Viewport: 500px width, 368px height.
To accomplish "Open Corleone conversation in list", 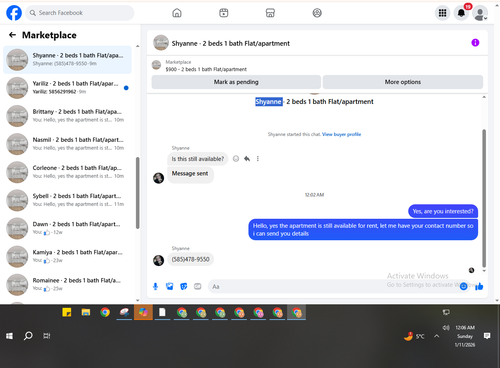I will (x=67, y=172).
